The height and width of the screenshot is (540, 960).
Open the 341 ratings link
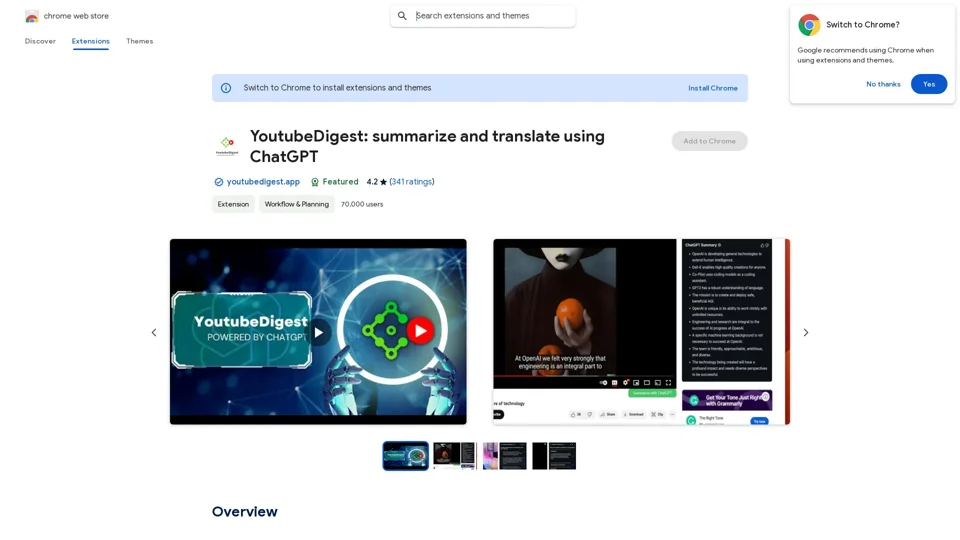pyautogui.click(x=412, y=182)
